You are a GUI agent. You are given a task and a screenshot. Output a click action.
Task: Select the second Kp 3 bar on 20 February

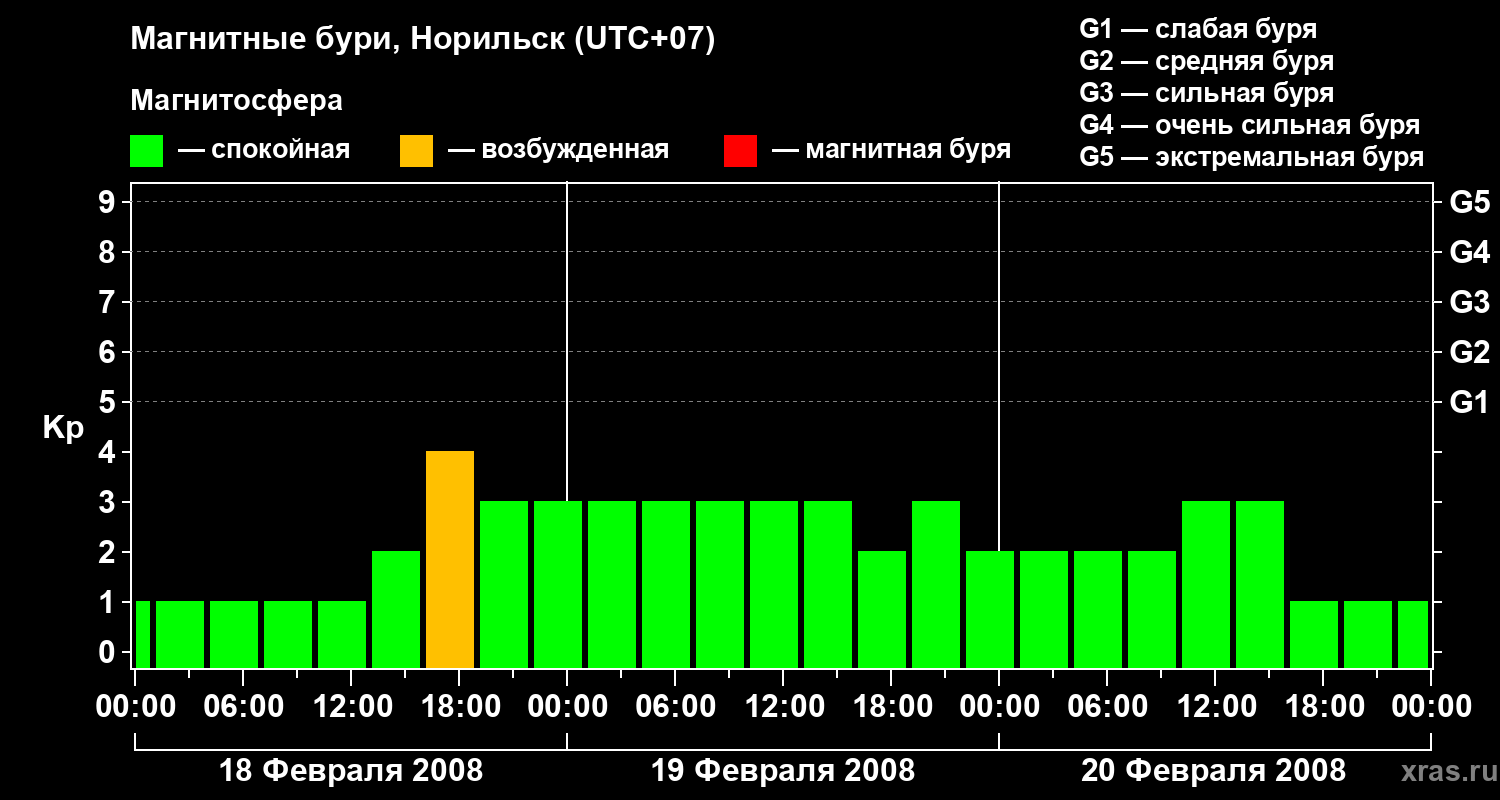(1260, 585)
